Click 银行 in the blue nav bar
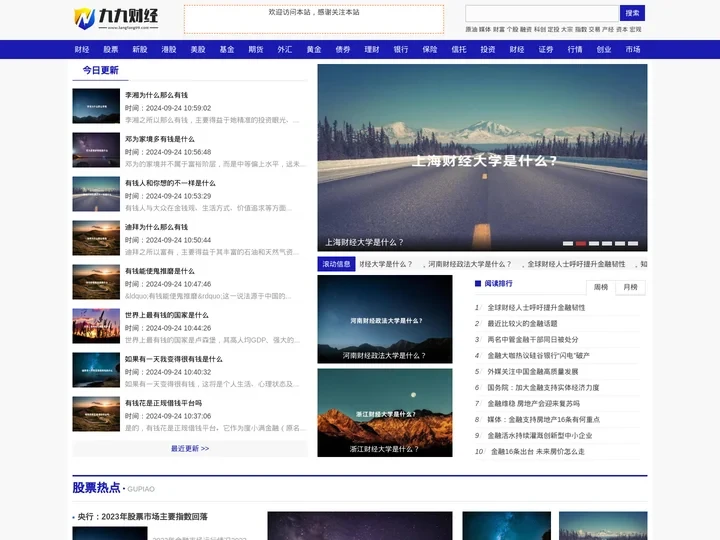This screenshot has height=540, width=720. [x=401, y=50]
